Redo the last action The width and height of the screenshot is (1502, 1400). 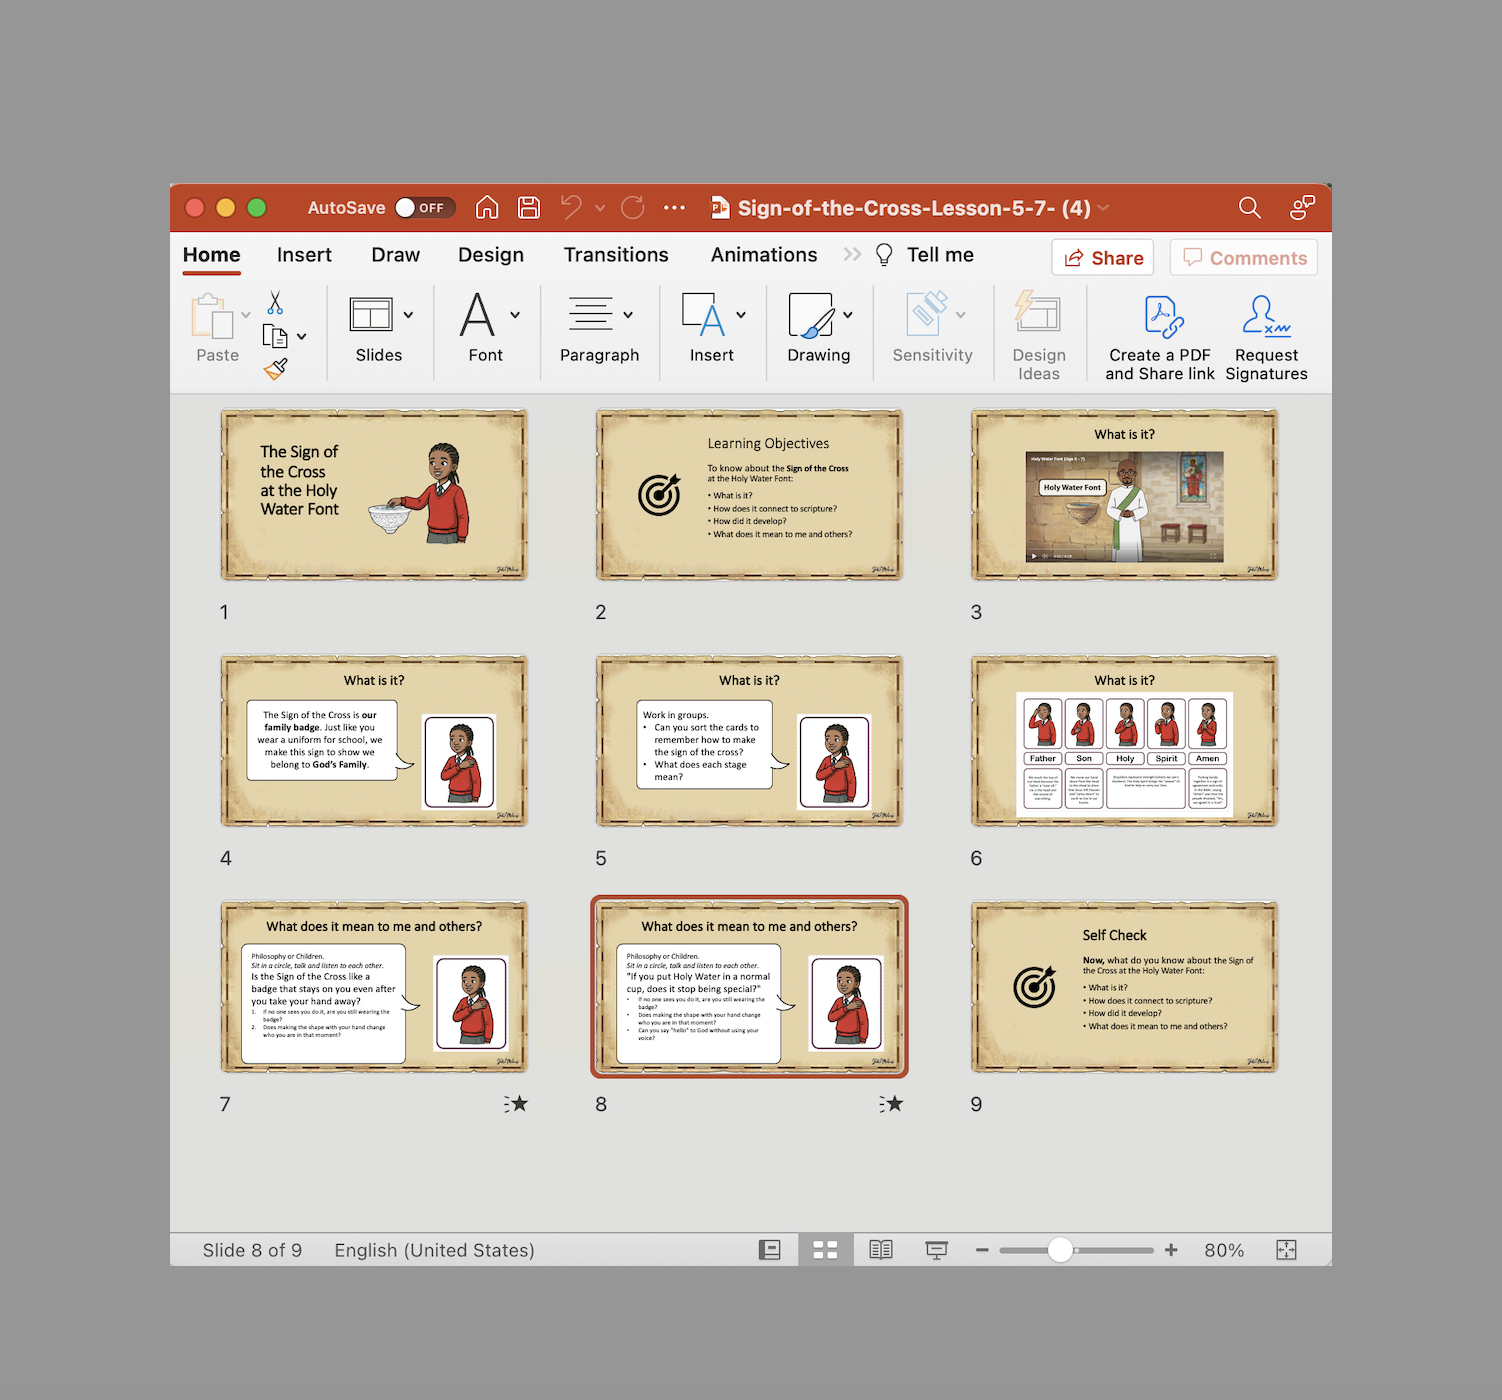point(633,207)
